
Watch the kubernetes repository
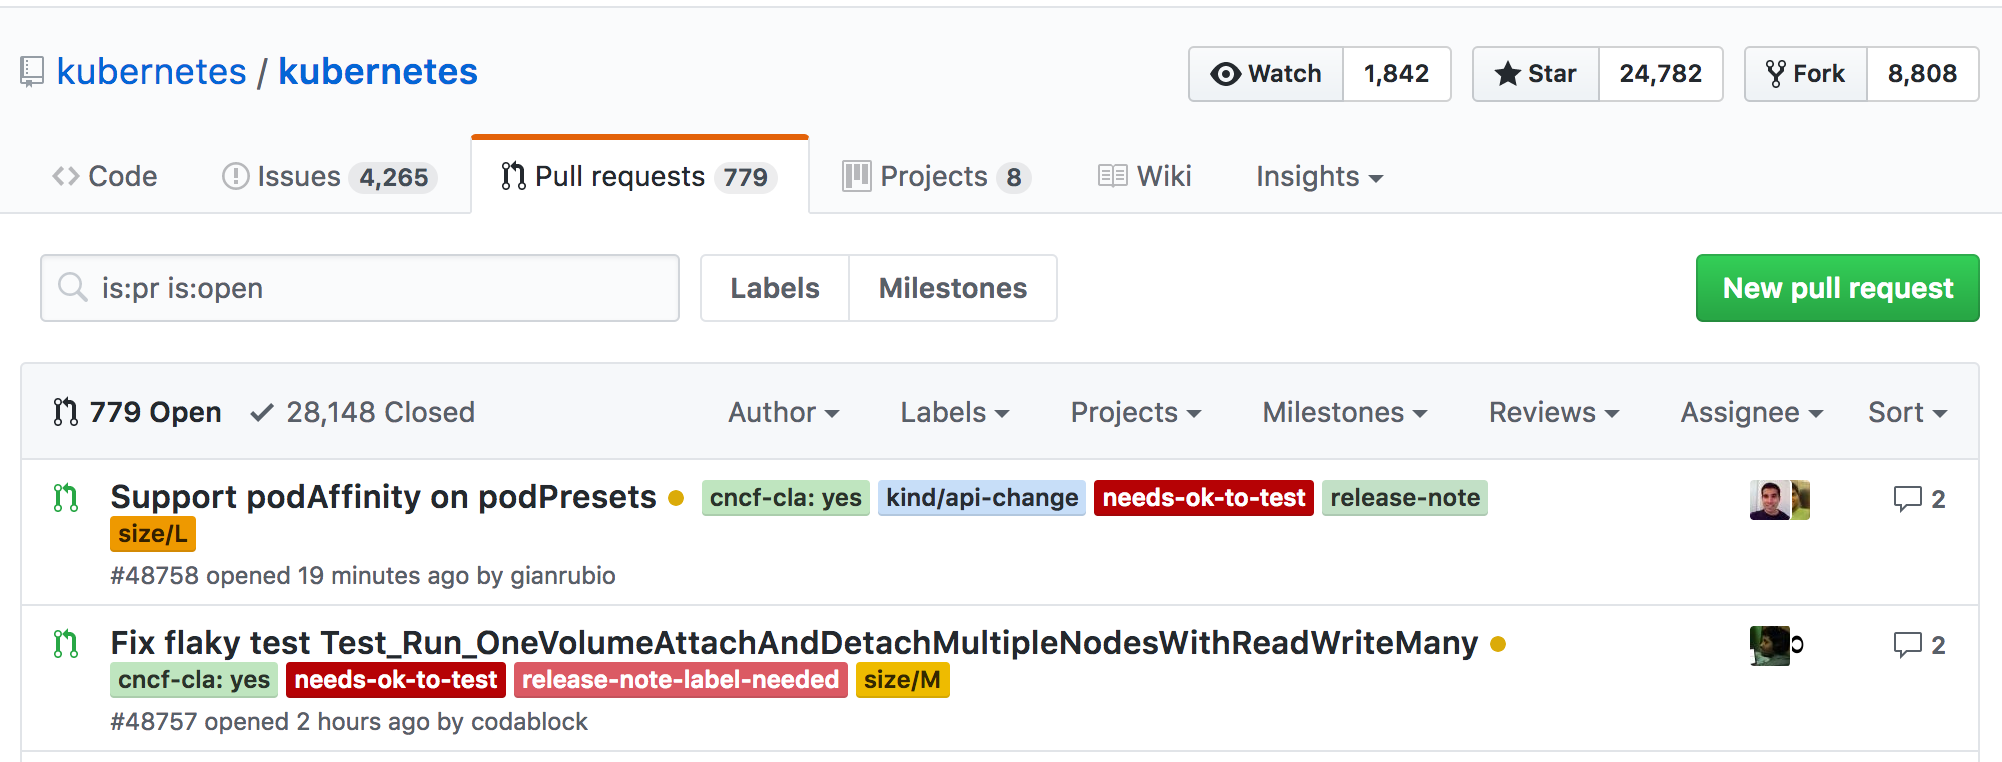coord(1266,74)
